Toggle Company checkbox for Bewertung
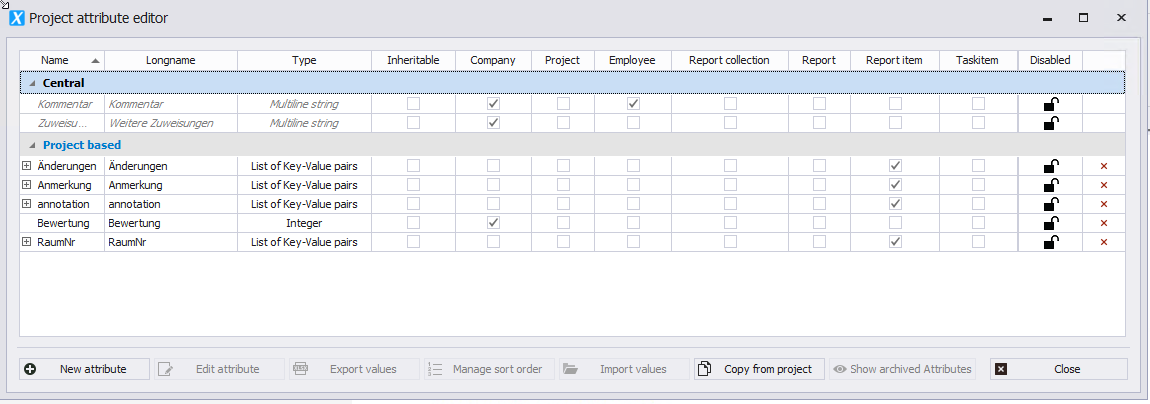This screenshot has width=1150, height=404. point(493,223)
